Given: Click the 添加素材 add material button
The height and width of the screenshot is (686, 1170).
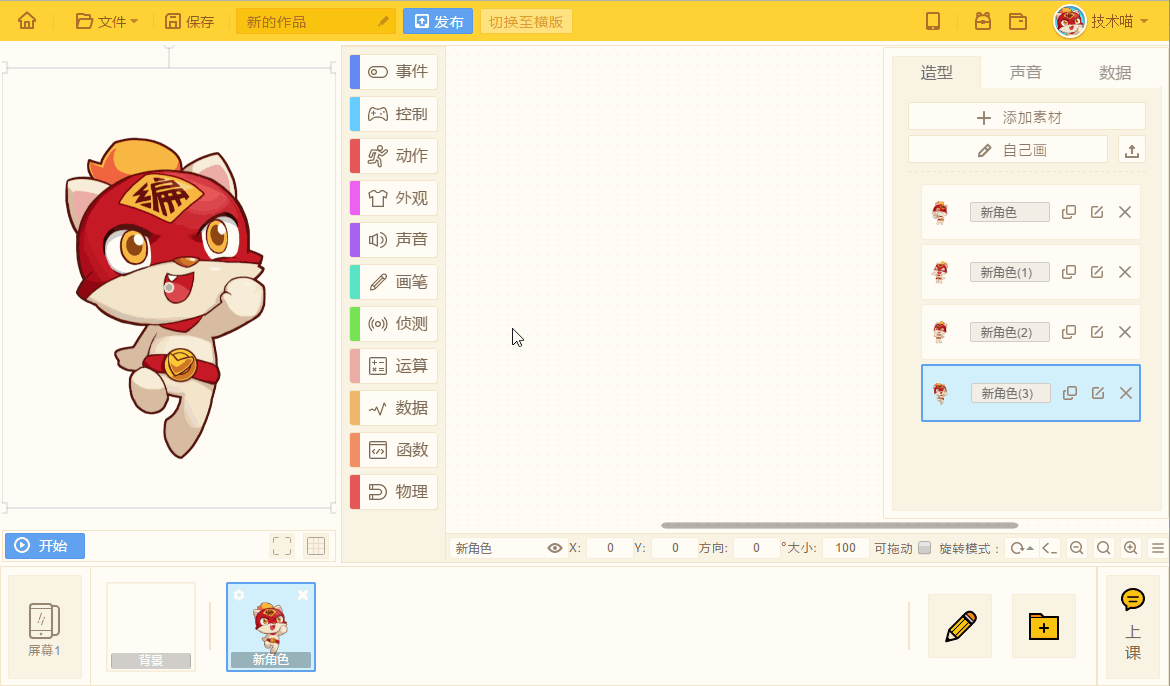Looking at the screenshot, I should point(1027,117).
